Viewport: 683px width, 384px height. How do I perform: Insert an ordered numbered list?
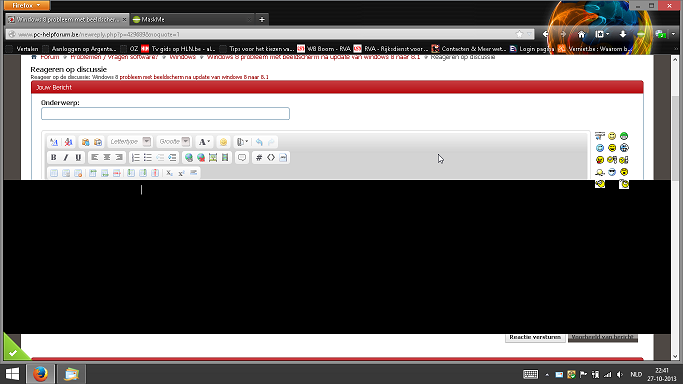135,158
